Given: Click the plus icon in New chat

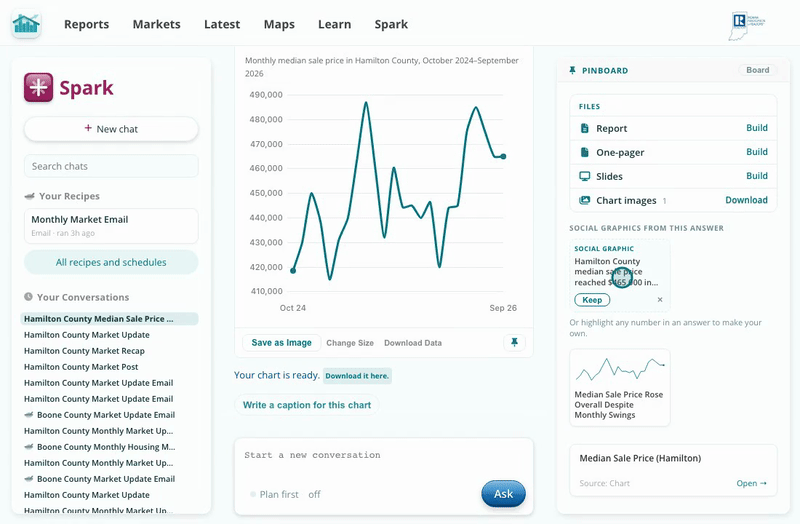Looking at the screenshot, I should 88,128.
